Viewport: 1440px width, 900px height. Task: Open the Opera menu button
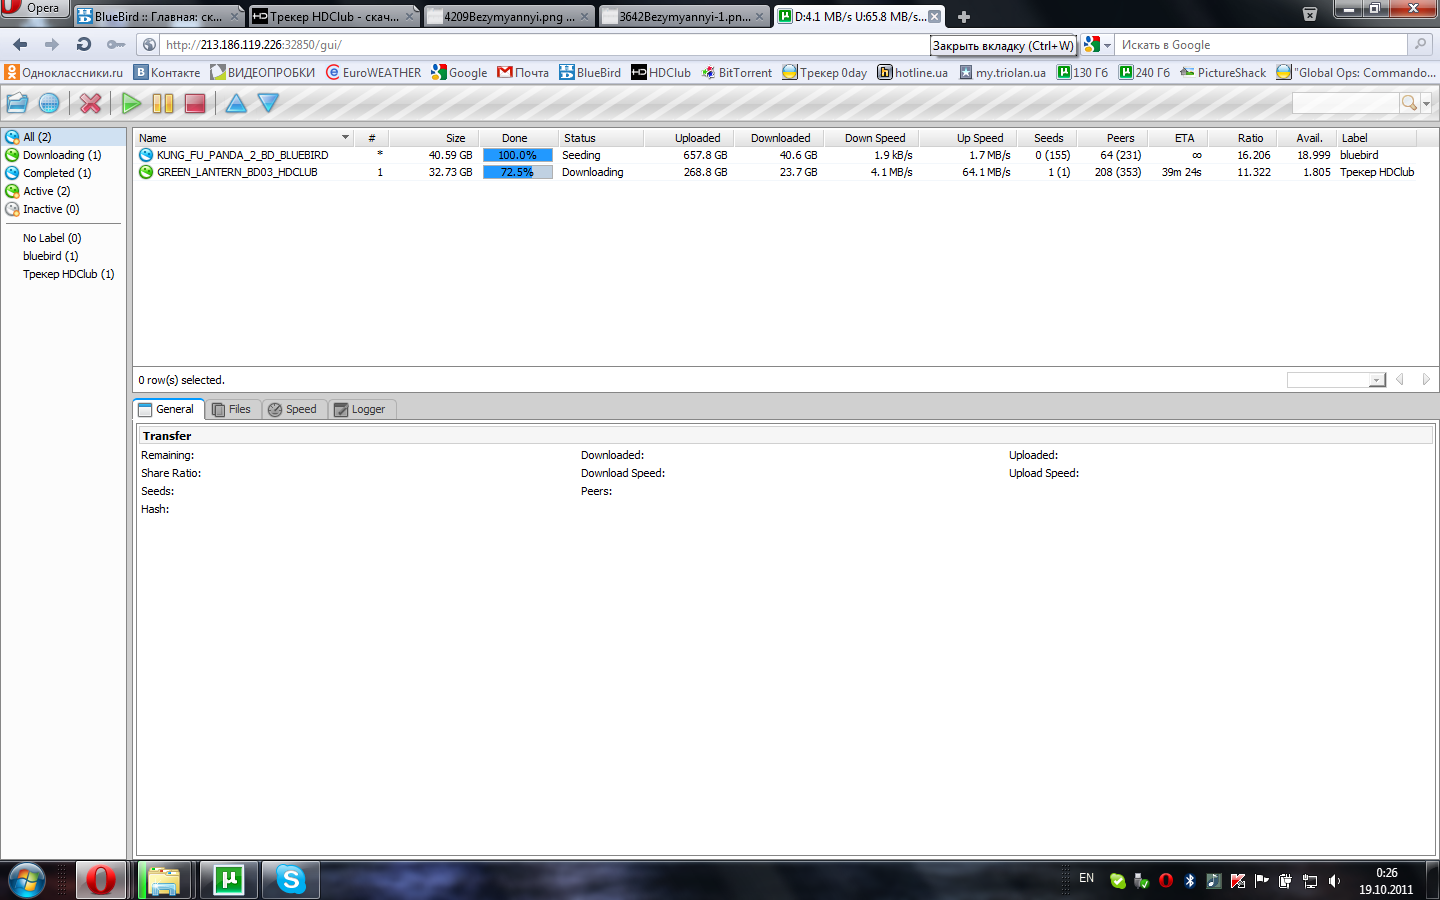34,8
